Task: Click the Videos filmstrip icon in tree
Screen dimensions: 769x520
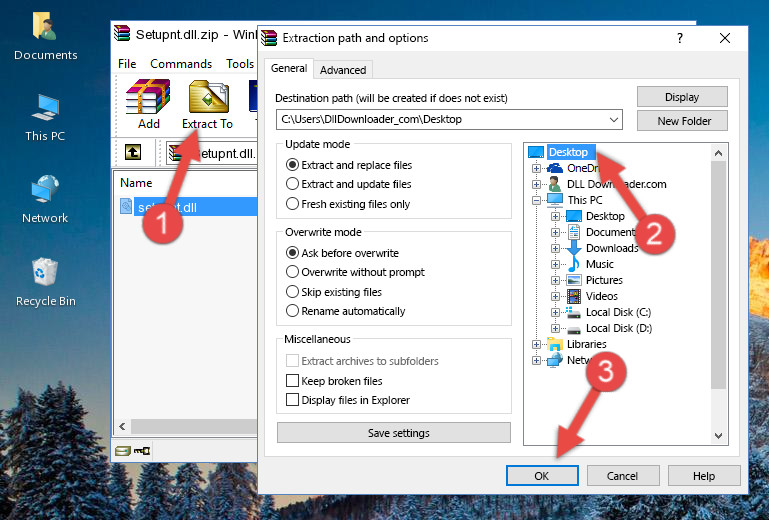Action: (x=574, y=296)
